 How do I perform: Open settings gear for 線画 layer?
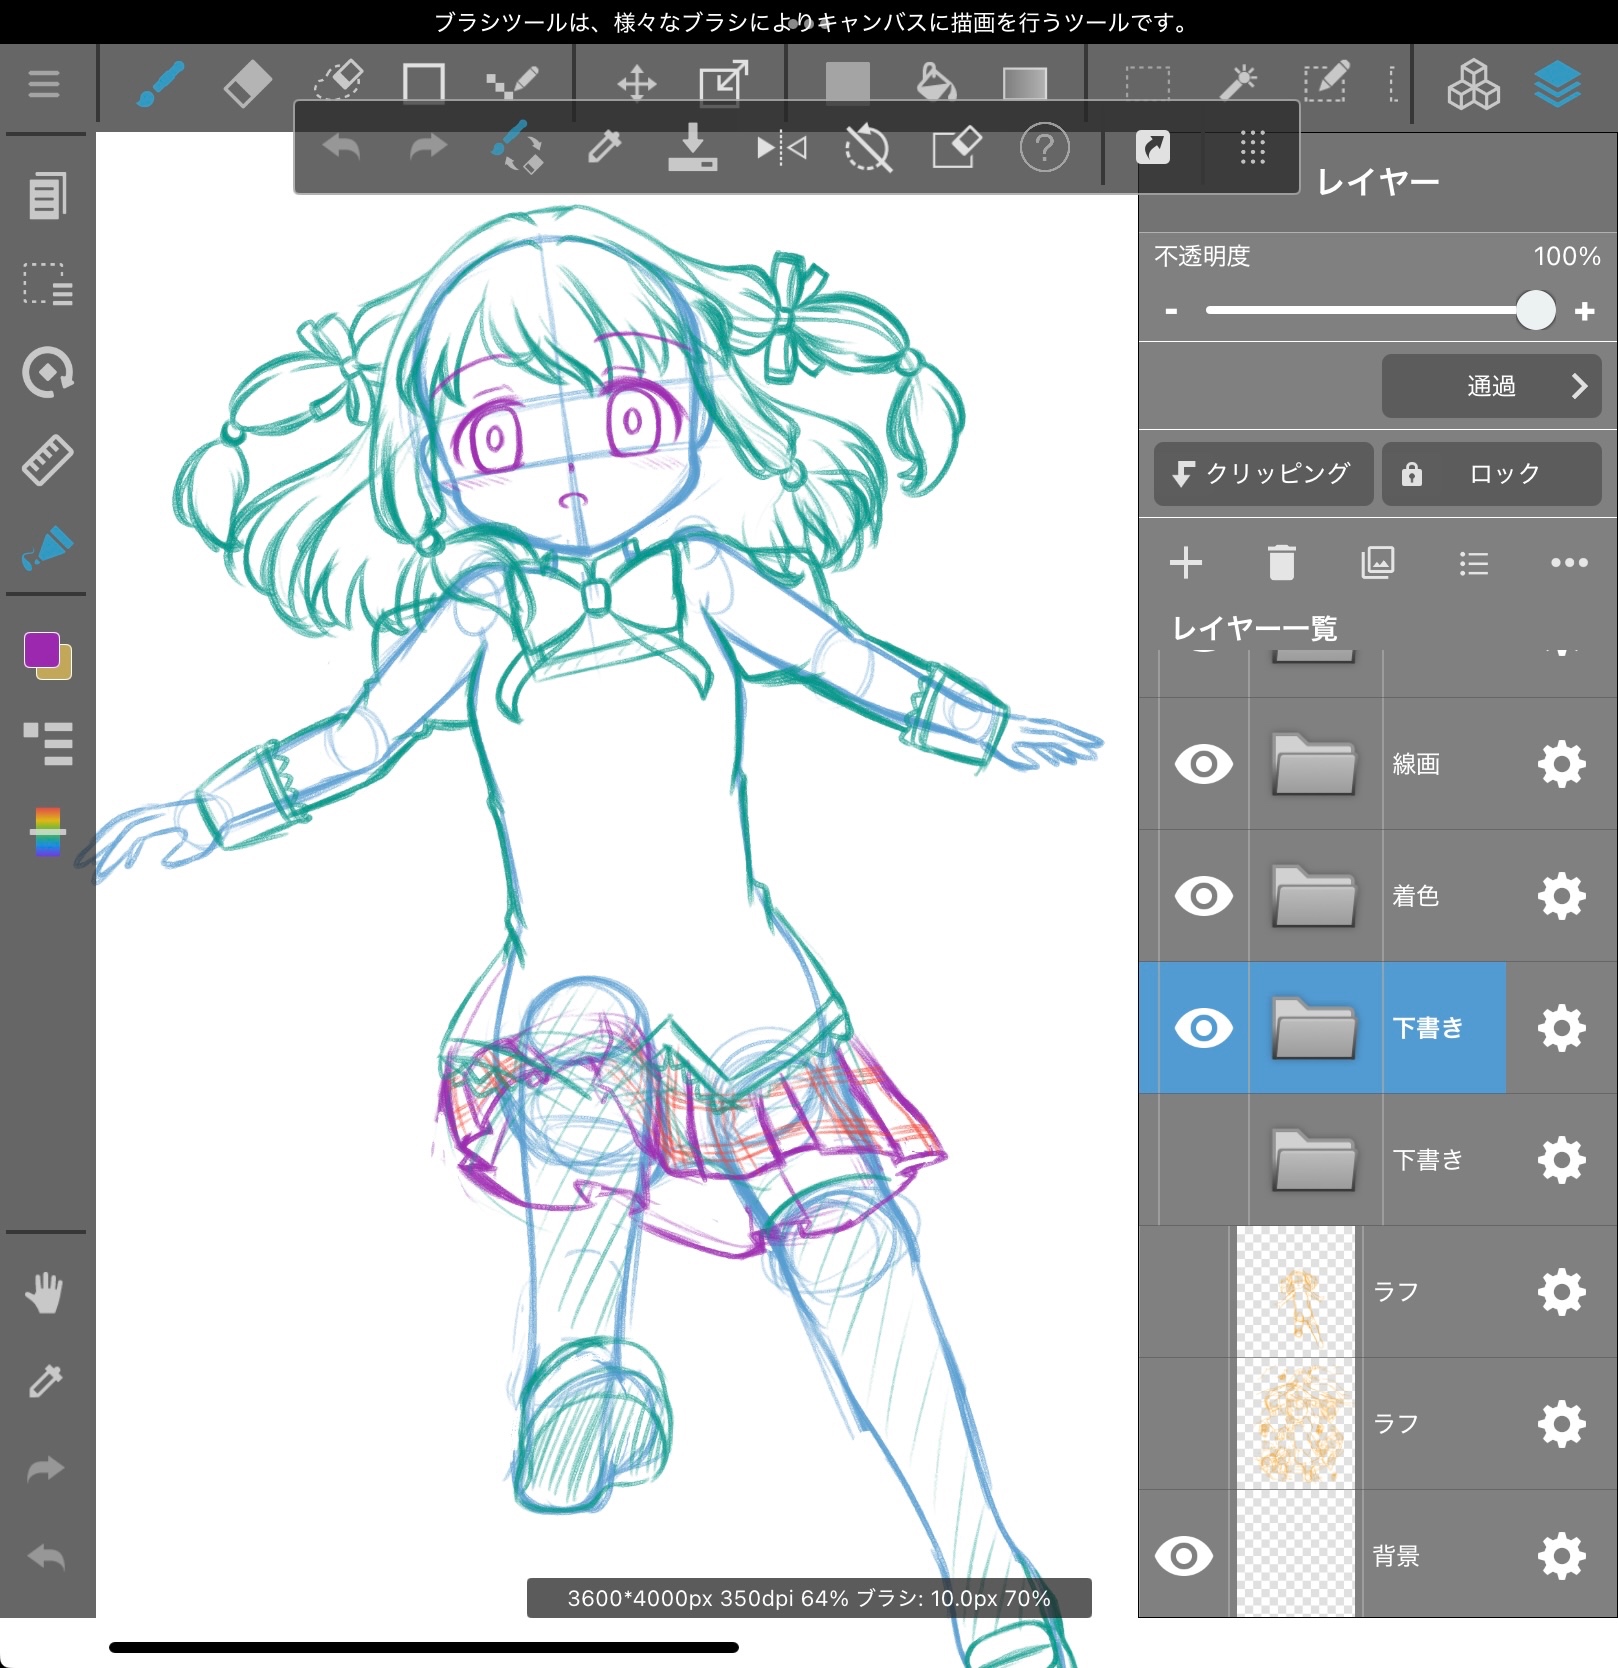[1561, 764]
